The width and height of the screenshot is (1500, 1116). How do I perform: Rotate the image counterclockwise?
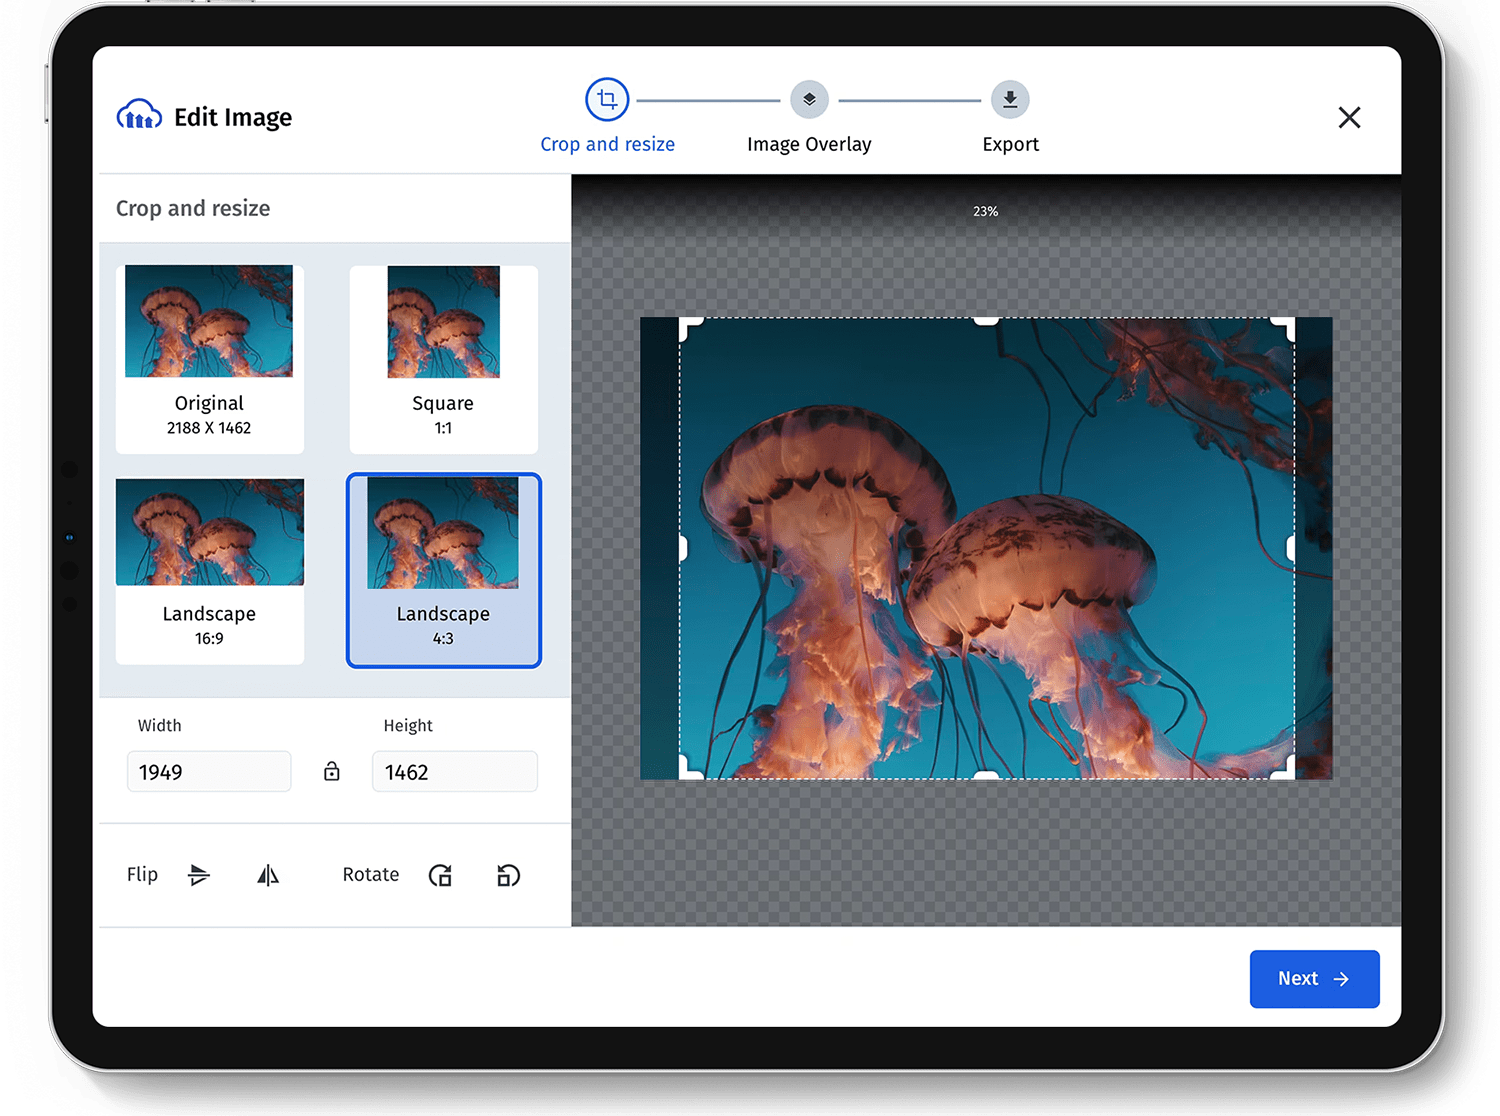(508, 875)
